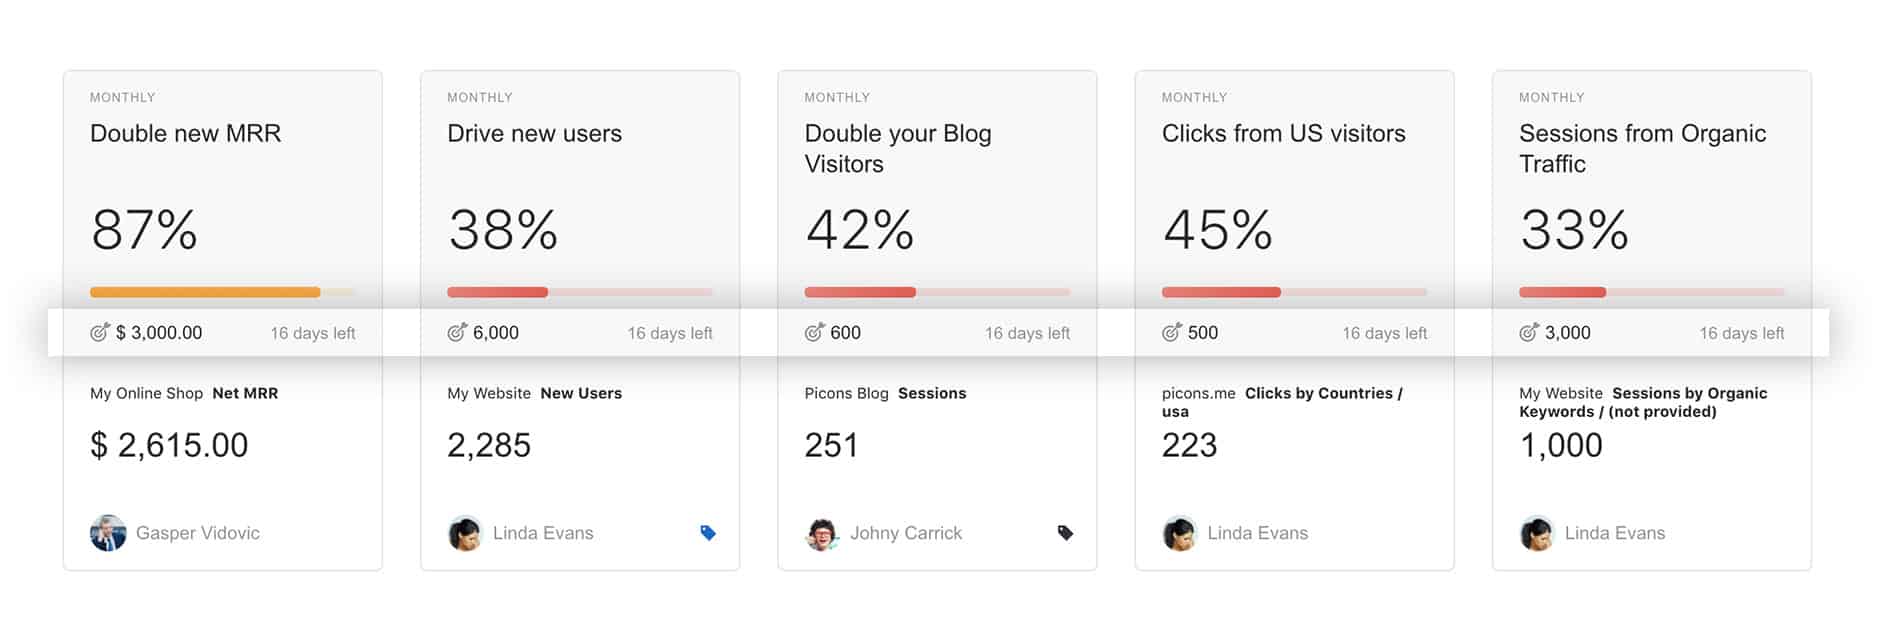1881x641 pixels.
Task: Open the Clicks from US visitors goal title
Action: point(1283,133)
